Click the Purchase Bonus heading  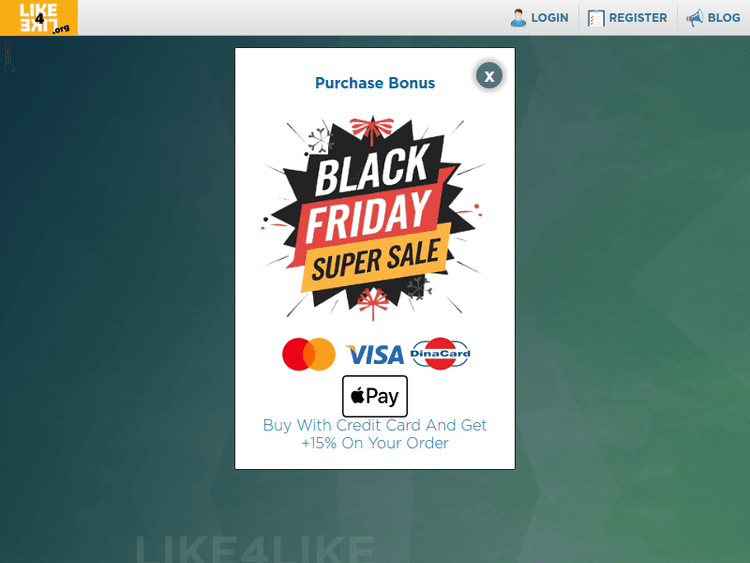(x=375, y=83)
